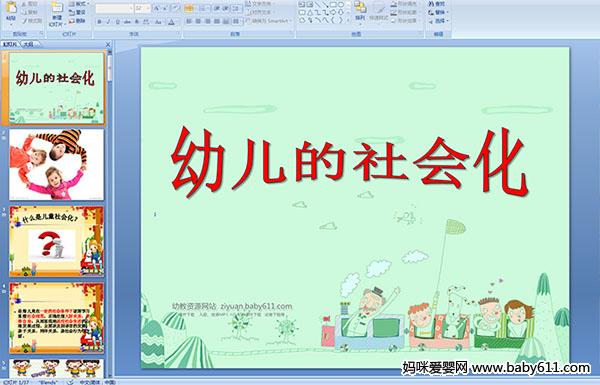Click the Arrange icon in the Drawing group
Screen dimensions: 600x385
[360, 11]
